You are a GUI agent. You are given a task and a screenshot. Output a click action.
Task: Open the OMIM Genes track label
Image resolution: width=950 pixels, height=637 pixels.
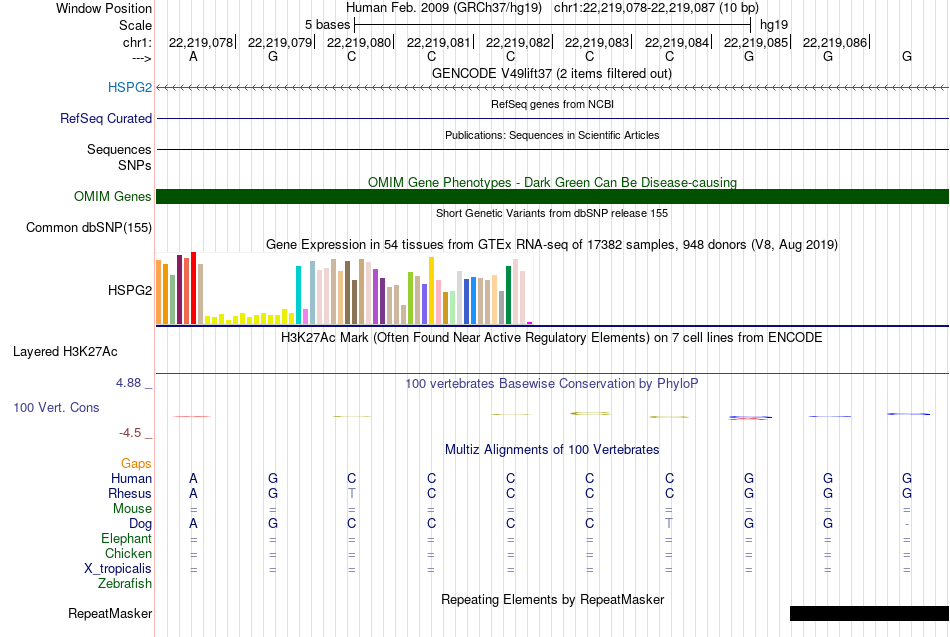pyautogui.click(x=113, y=196)
